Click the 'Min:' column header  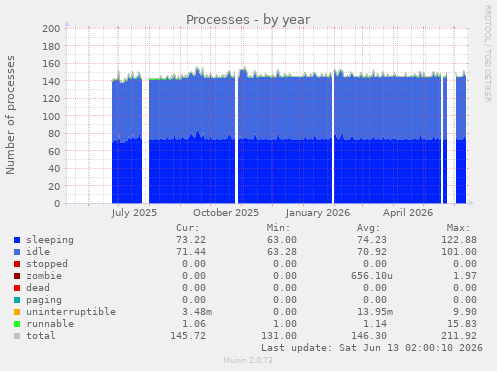278,228
